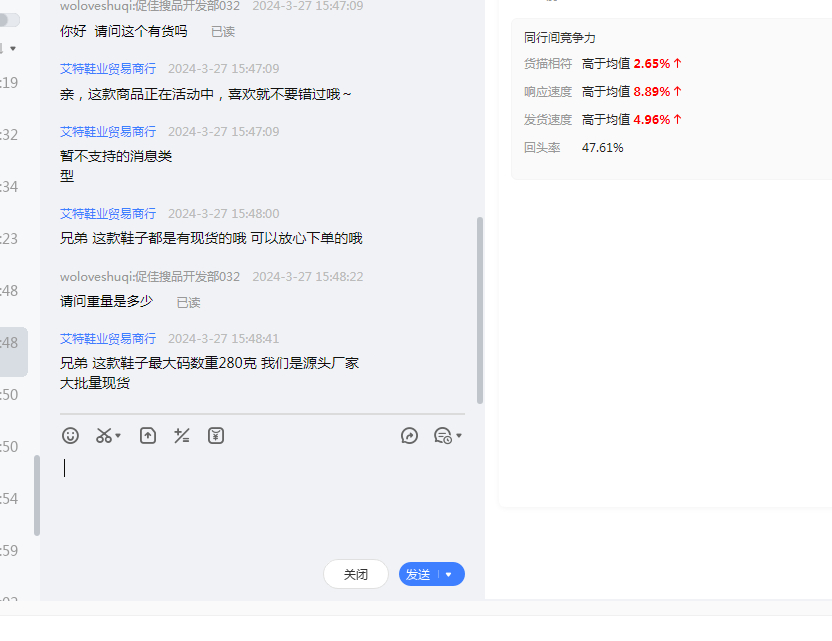This screenshot has width=832, height=641.
Task: Click the scissors screenshot tool icon
Action: 103,436
